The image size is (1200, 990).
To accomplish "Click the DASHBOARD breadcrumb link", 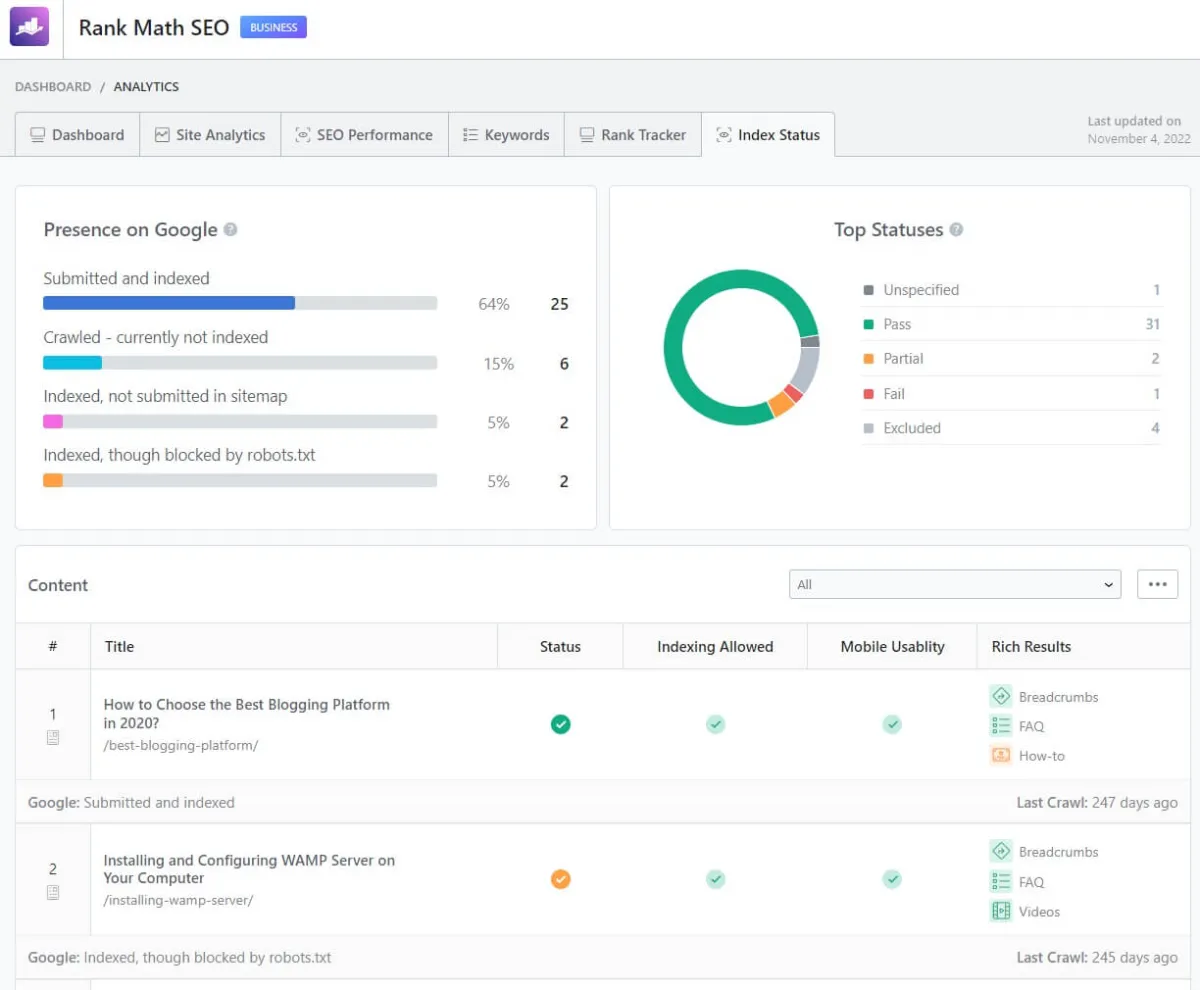I will click(x=53, y=87).
